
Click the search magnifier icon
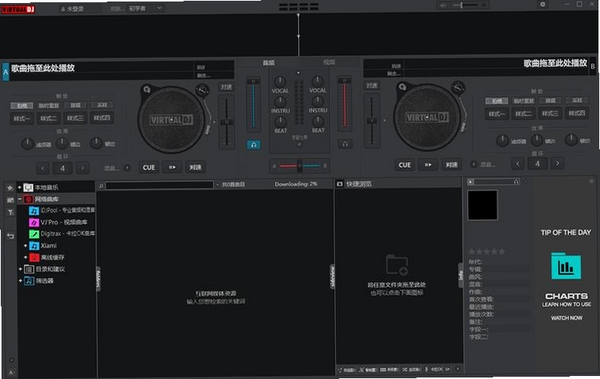(x=101, y=186)
